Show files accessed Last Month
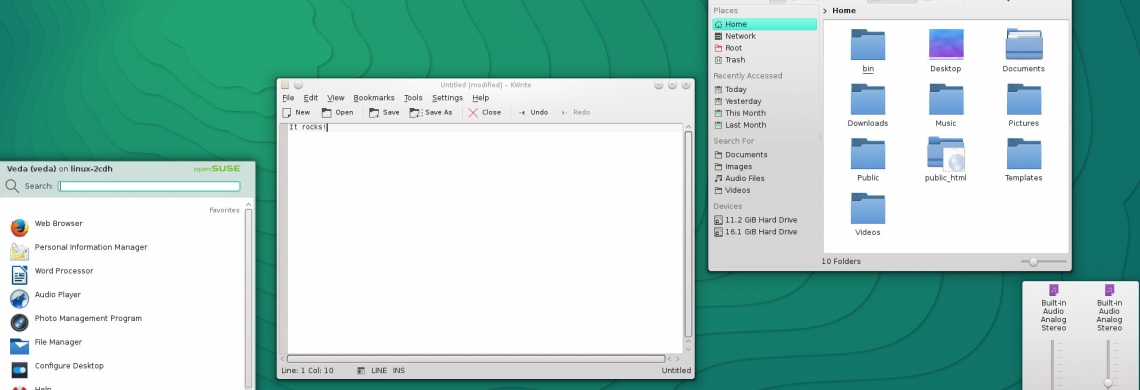This screenshot has height=390, width=1140. 764,125
